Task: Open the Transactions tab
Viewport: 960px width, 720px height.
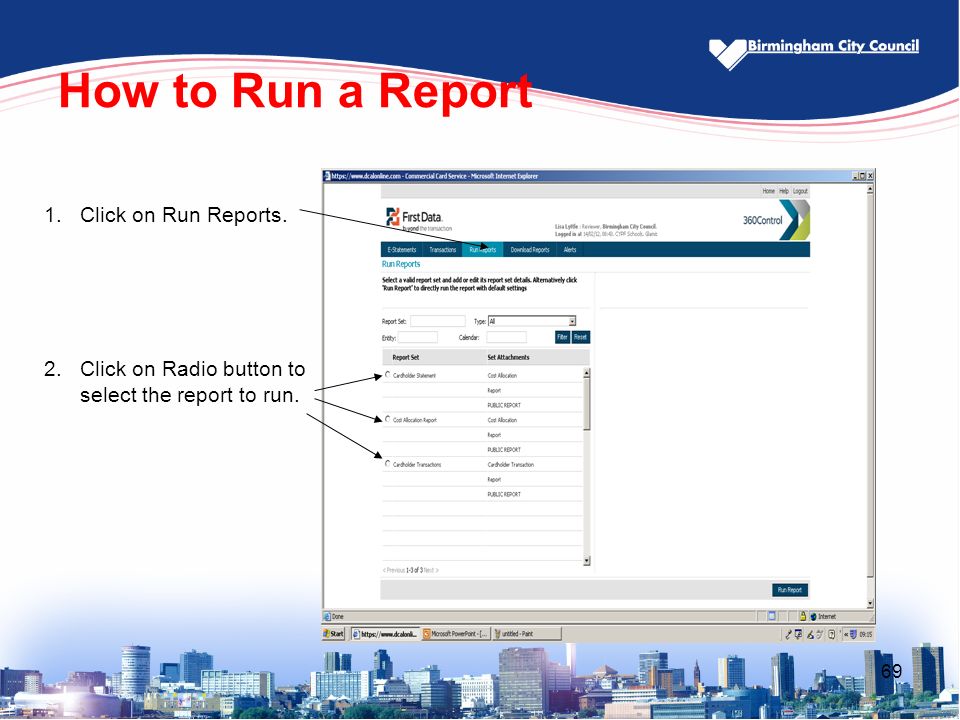Action: (442, 250)
